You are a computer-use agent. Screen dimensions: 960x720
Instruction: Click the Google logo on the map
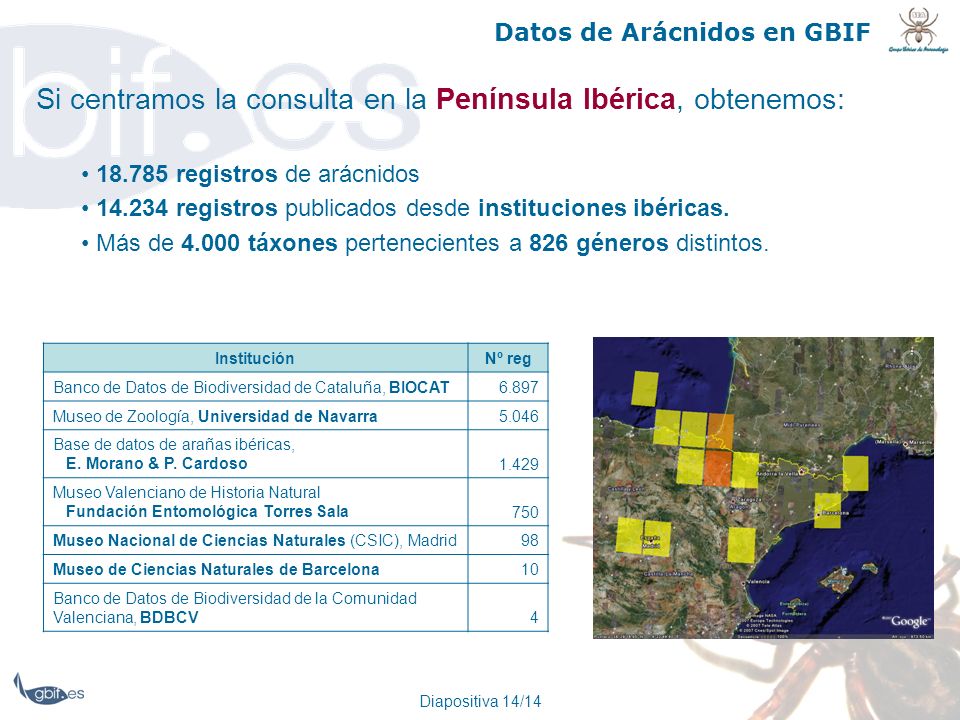tap(907, 621)
